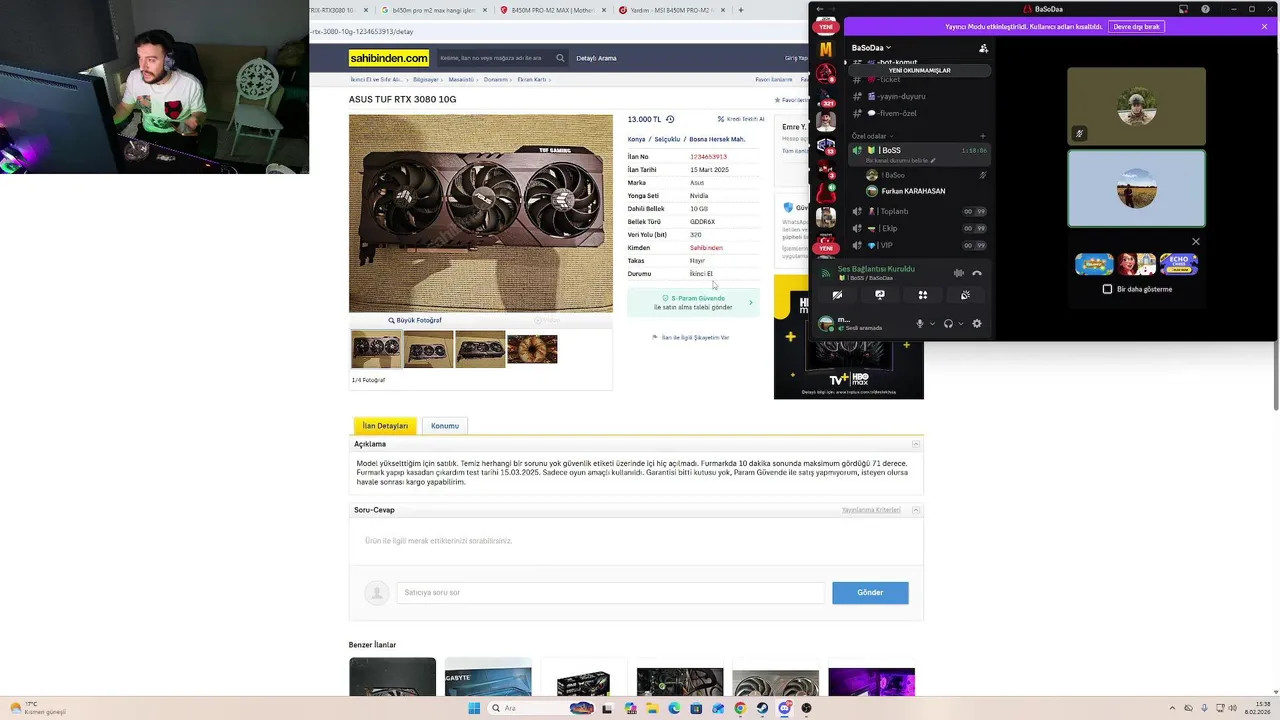Click pencil icon to set channel status
The width and height of the screenshot is (1280, 720).
pyautogui.click(x=933, y=160)
